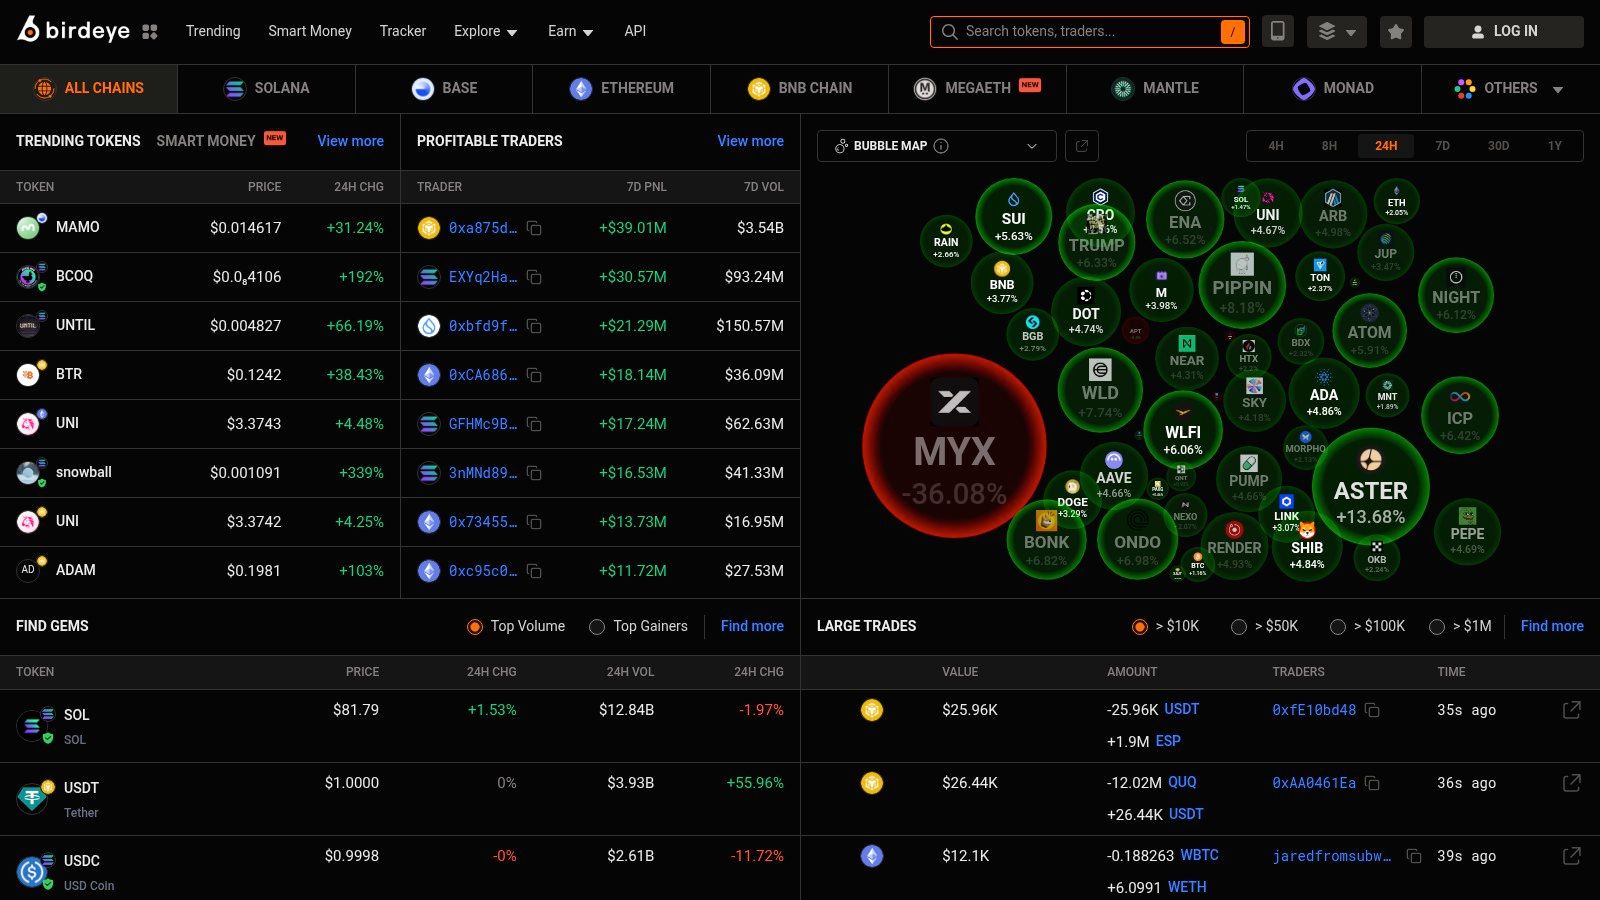Filter large trades to > $100K
Screen dimensions: 1600x900
(x=1338, y=627)
